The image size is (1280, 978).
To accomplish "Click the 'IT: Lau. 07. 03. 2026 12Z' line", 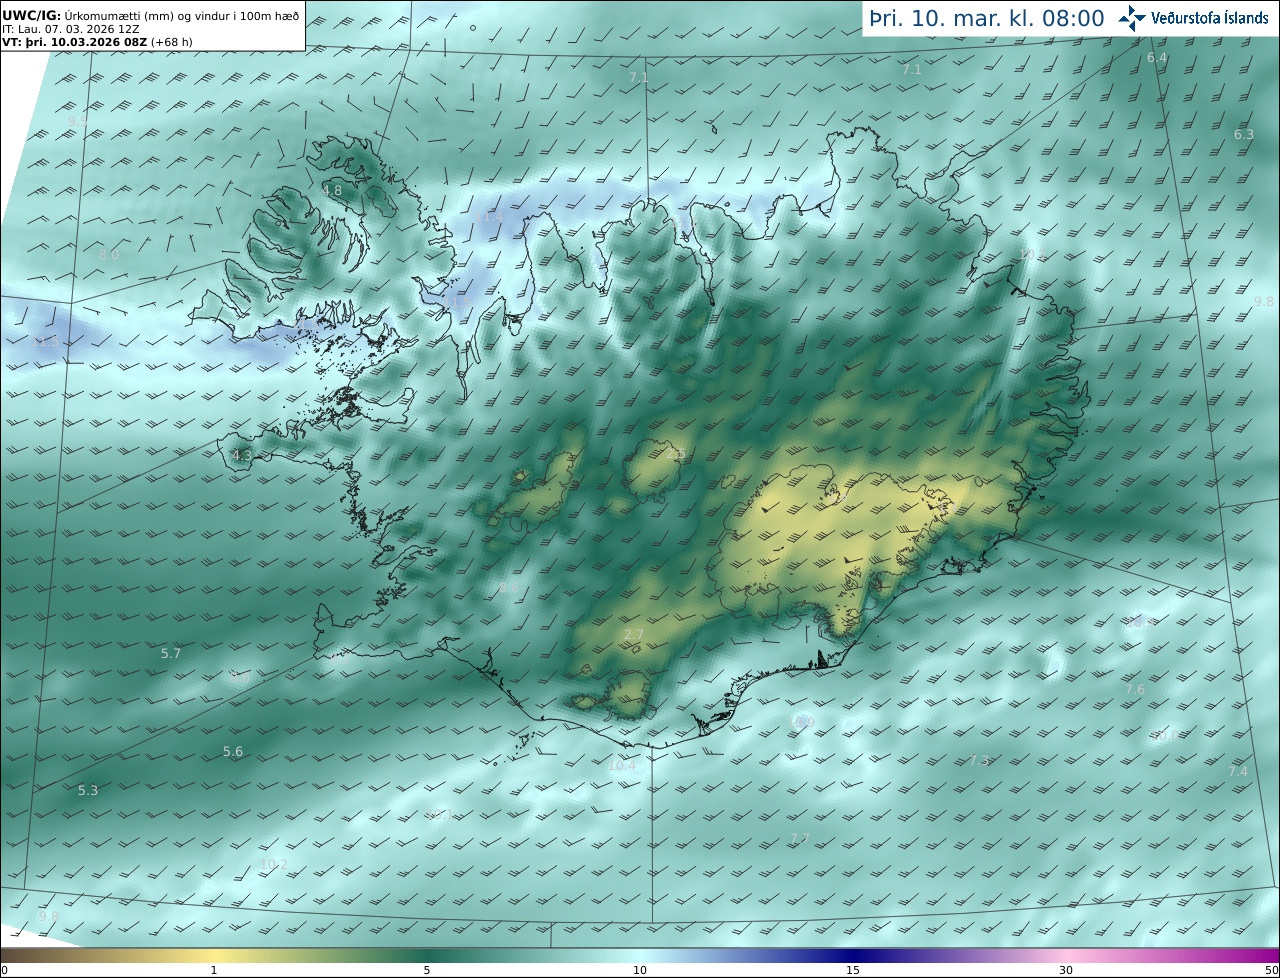I will coord(70,30).
